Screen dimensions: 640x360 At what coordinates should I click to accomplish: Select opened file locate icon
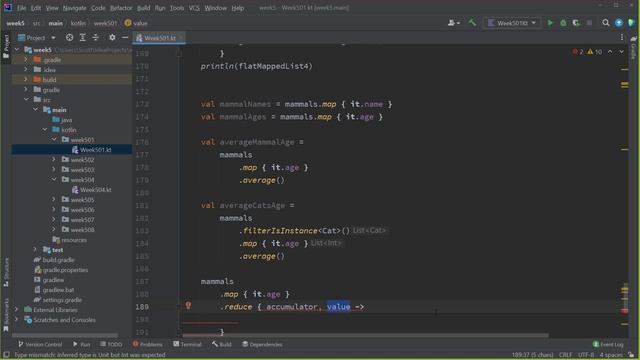pos(69,38)
